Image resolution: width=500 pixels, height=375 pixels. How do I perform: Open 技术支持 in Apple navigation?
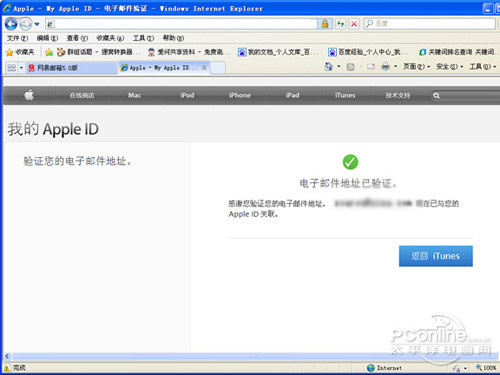398,95
